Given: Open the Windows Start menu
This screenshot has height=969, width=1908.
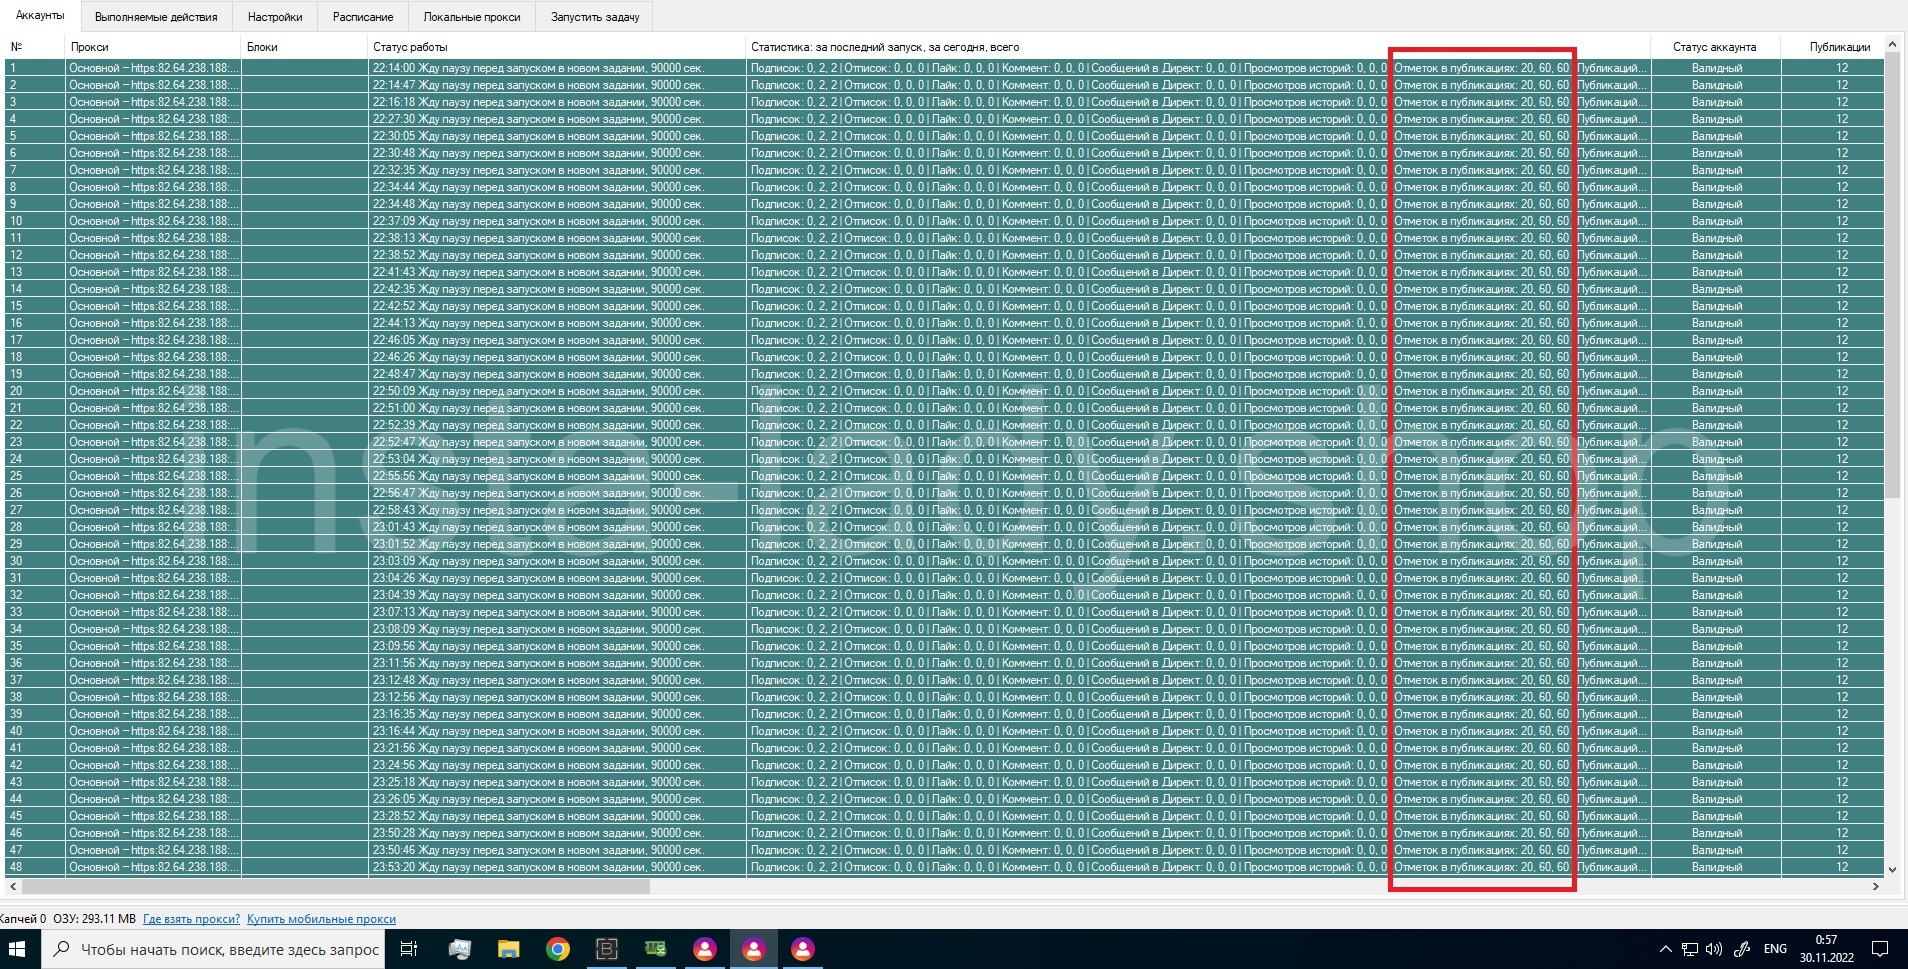Looking at the screenshot, I should (17, 949).
